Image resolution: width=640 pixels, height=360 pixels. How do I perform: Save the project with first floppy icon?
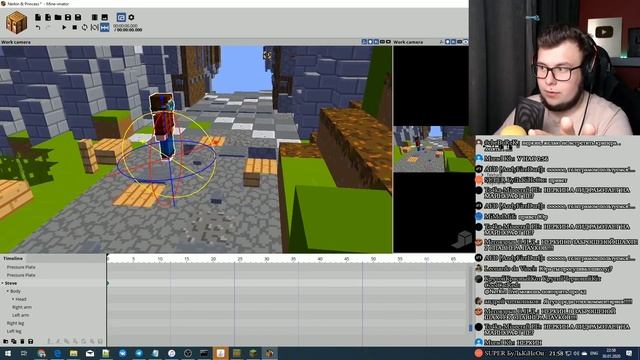point(68,17)
